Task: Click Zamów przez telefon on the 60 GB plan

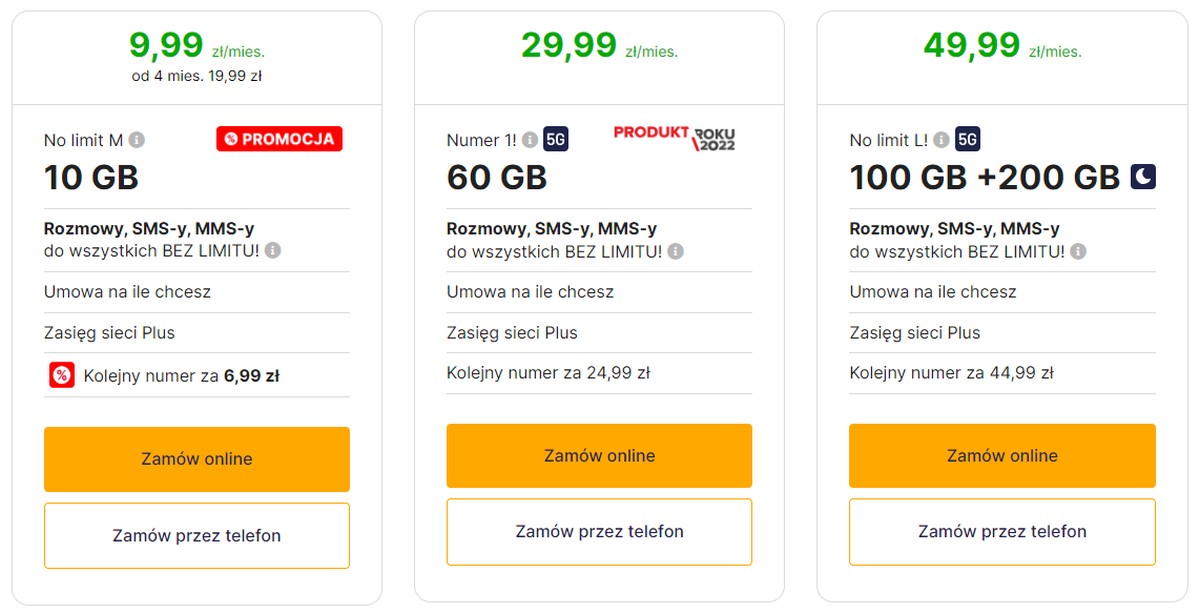Action: point(599,532)
